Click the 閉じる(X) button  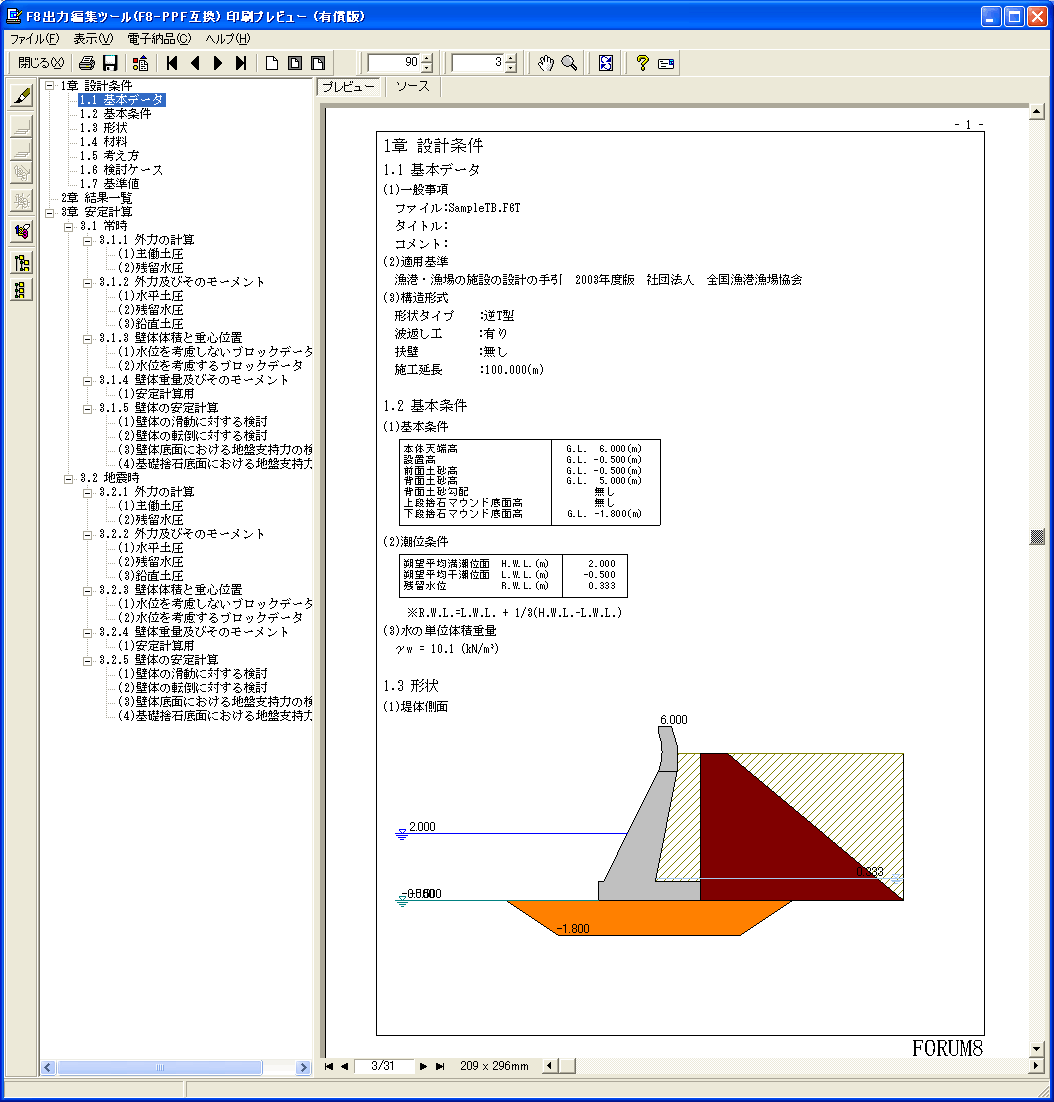(x=40, y=63)
